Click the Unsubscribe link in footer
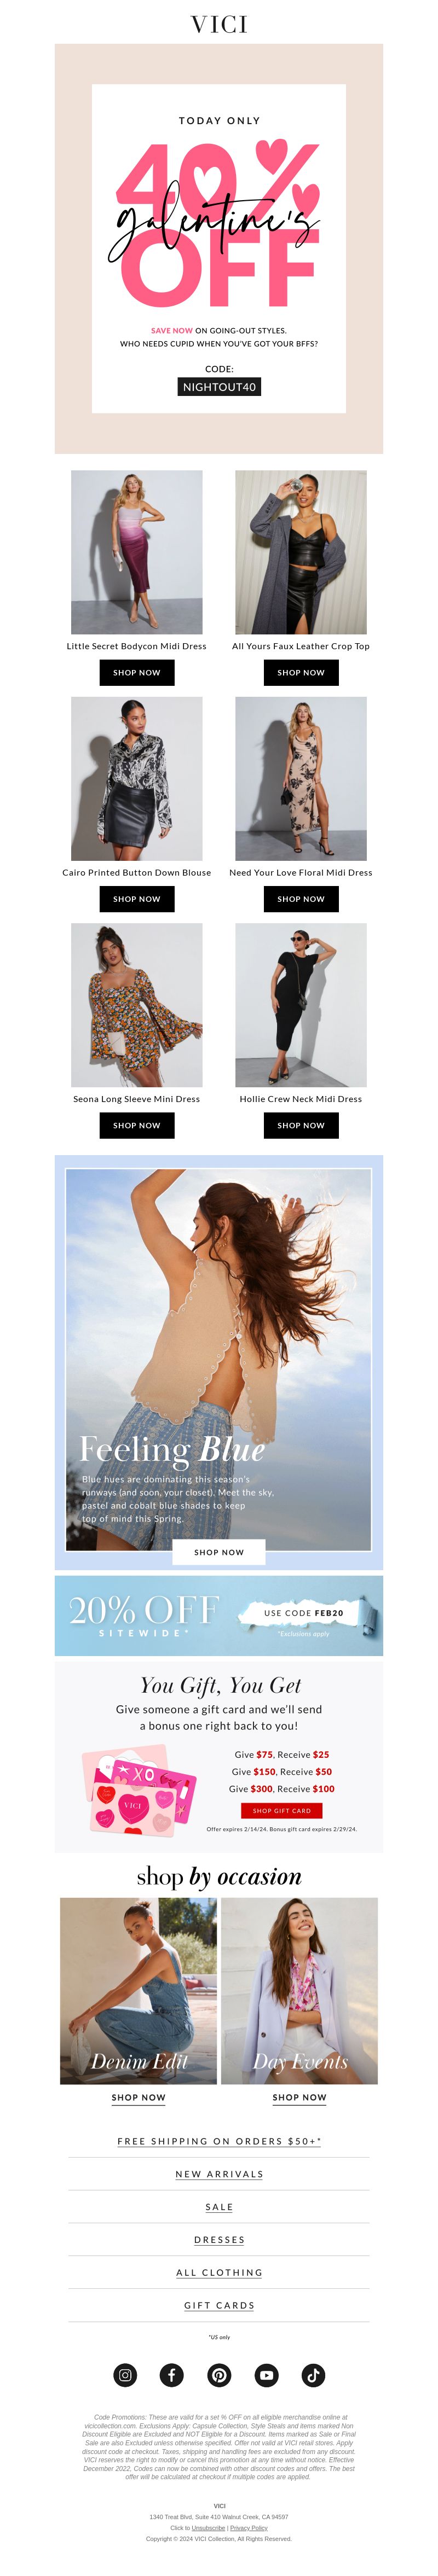This screenshot has width=438, height=2576. point(208,2527)
